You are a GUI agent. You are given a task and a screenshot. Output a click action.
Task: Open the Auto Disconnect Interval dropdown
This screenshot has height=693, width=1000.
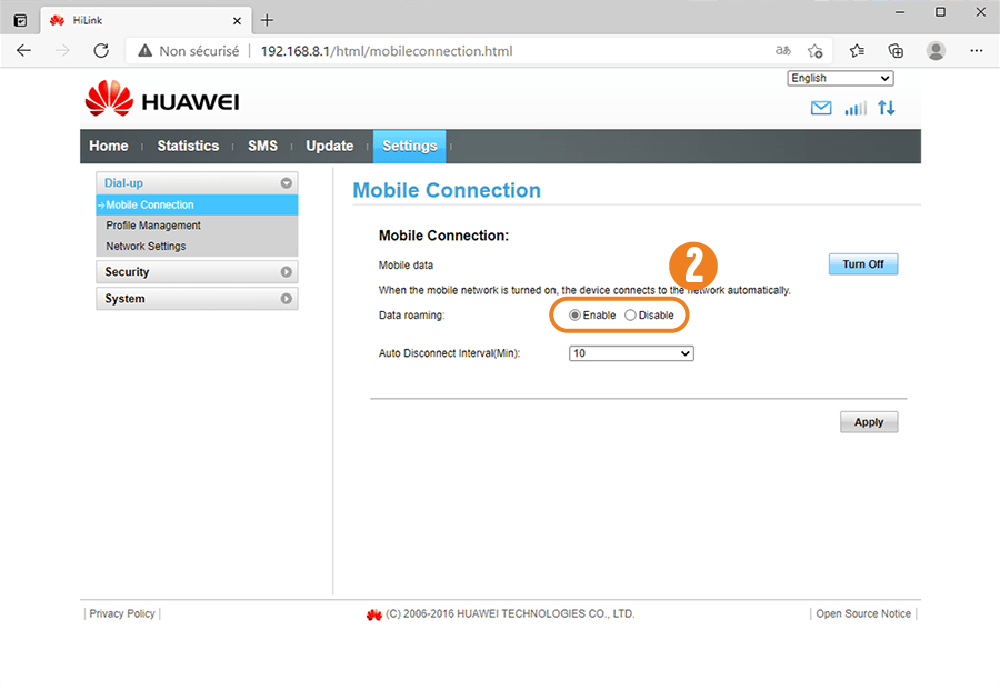click(631, 353)
